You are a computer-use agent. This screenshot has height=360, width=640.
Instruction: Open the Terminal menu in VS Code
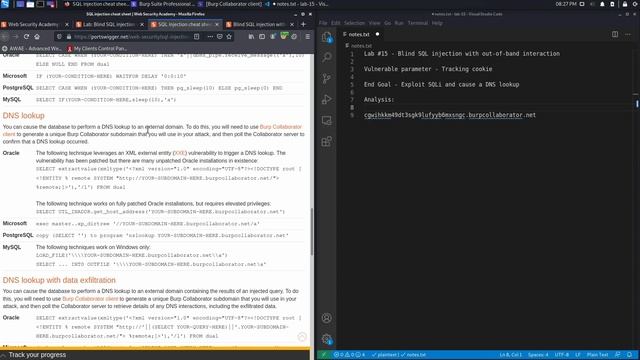pyautogui.click(x=418, y=23)
